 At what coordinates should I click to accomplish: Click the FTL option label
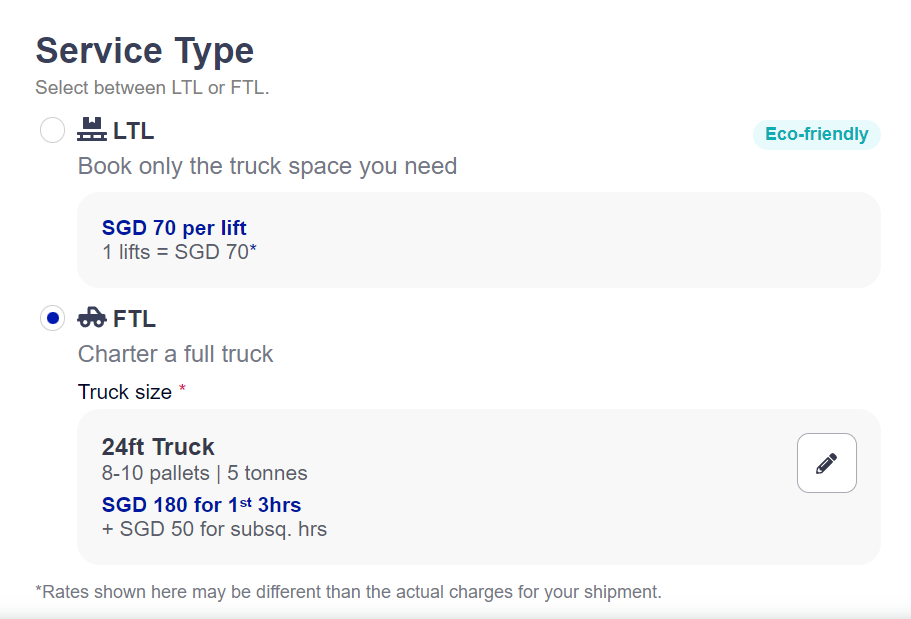click(x=134, y=319)
